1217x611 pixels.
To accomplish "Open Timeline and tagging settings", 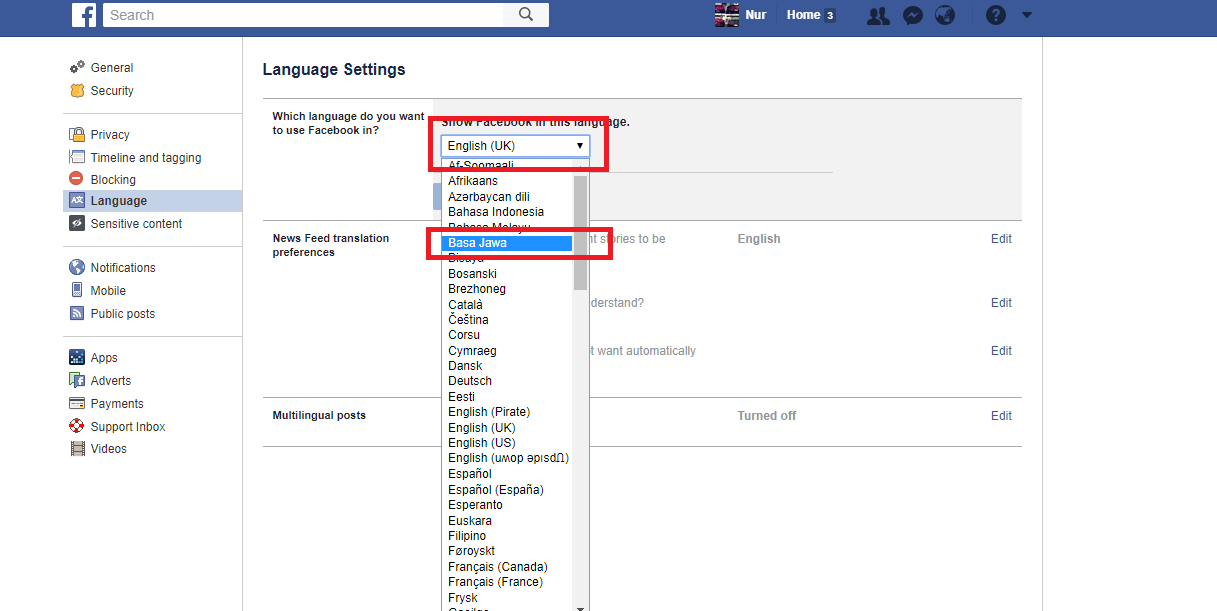I will 146,158.
